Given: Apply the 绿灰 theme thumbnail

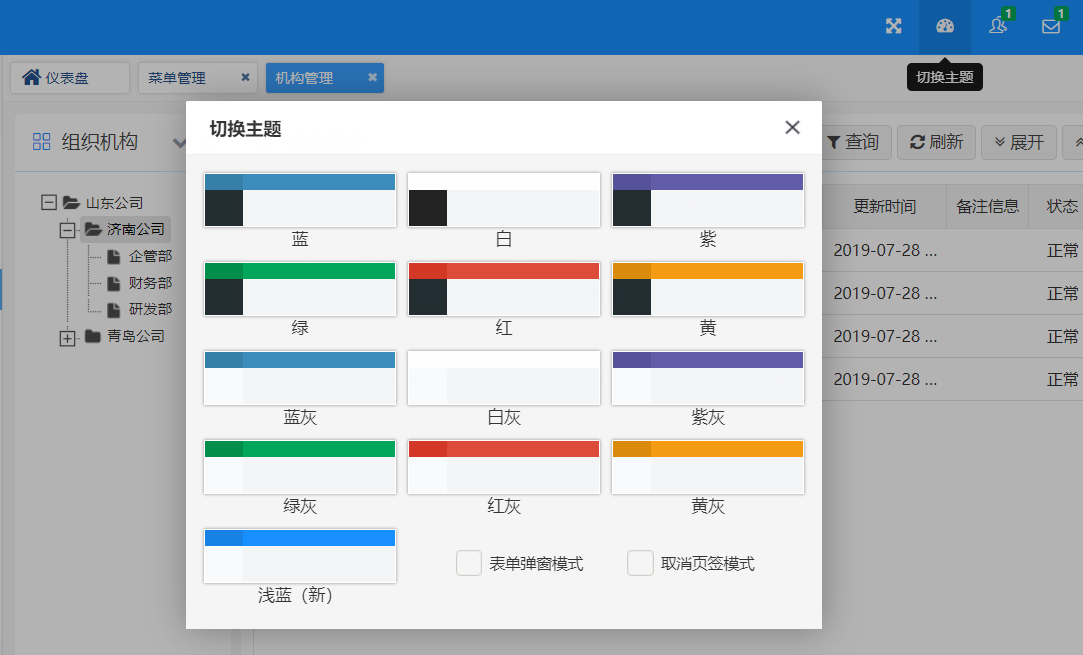Looking at the screenshot, I should pyautogui.click(x=300, y=467).
